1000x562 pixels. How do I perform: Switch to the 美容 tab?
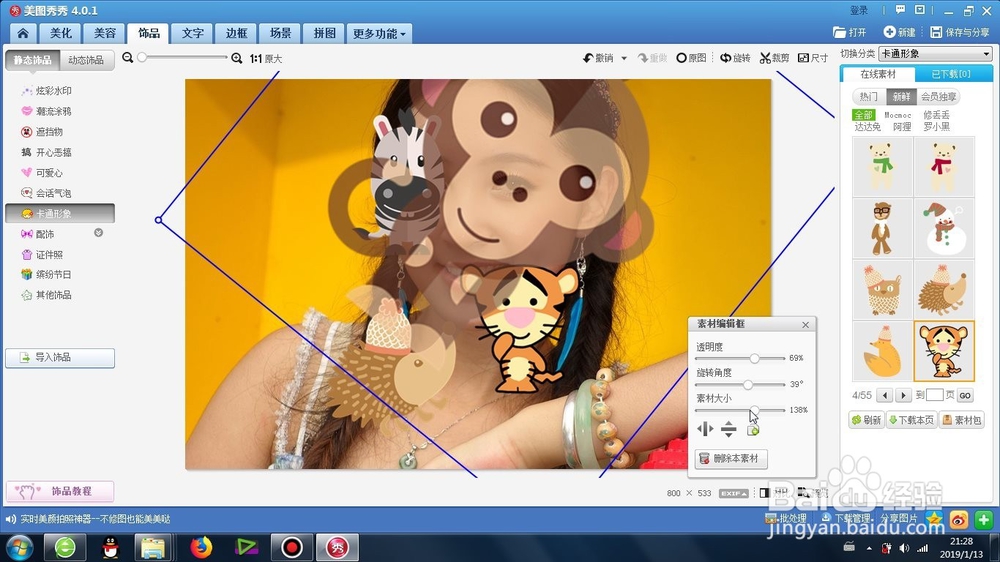coord(105,33)
